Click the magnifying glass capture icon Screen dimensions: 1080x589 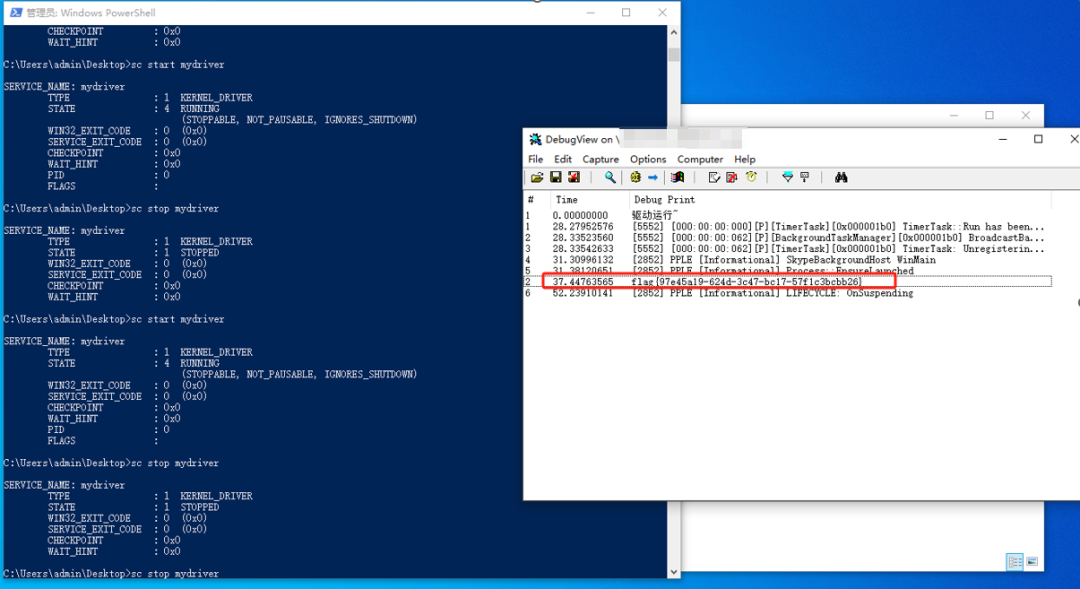coord(610,178)
